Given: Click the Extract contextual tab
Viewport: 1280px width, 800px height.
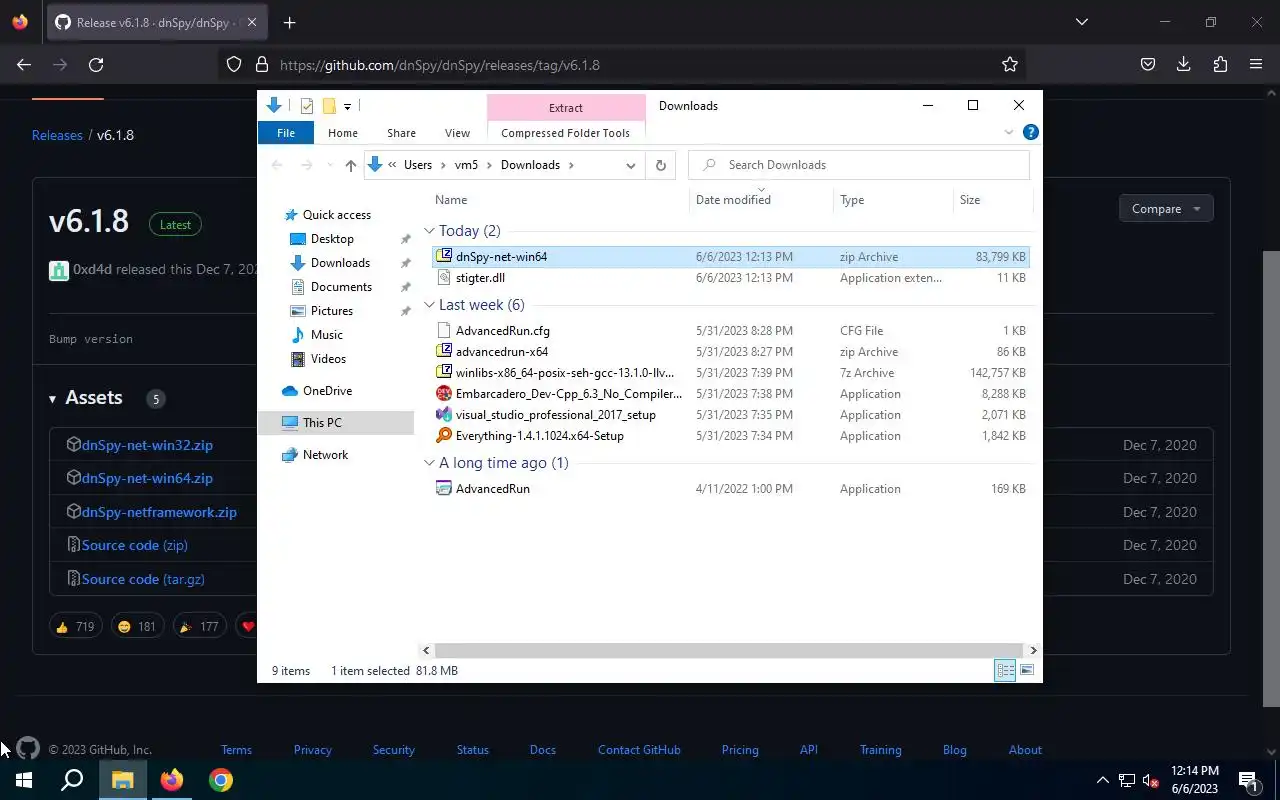Looking at the screenshot, I should pyautogui.click(x=566, y=108).
